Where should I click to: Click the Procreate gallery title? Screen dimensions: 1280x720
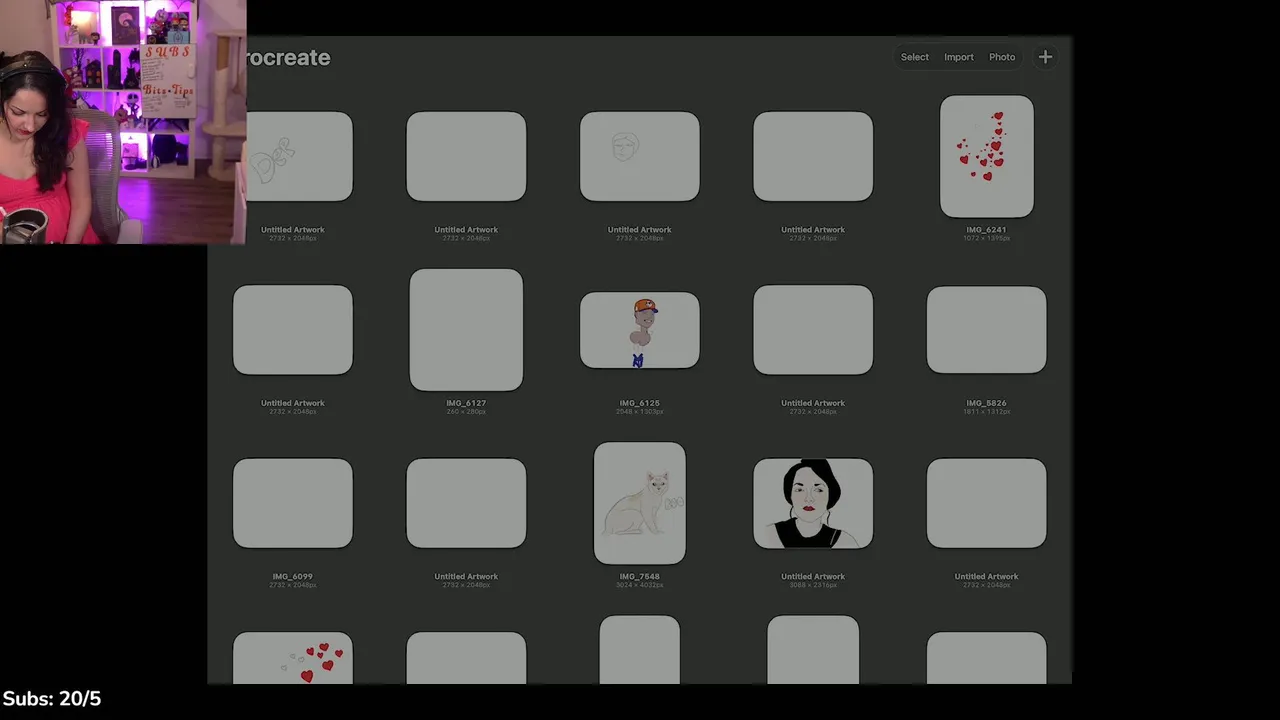click(288, 58)
